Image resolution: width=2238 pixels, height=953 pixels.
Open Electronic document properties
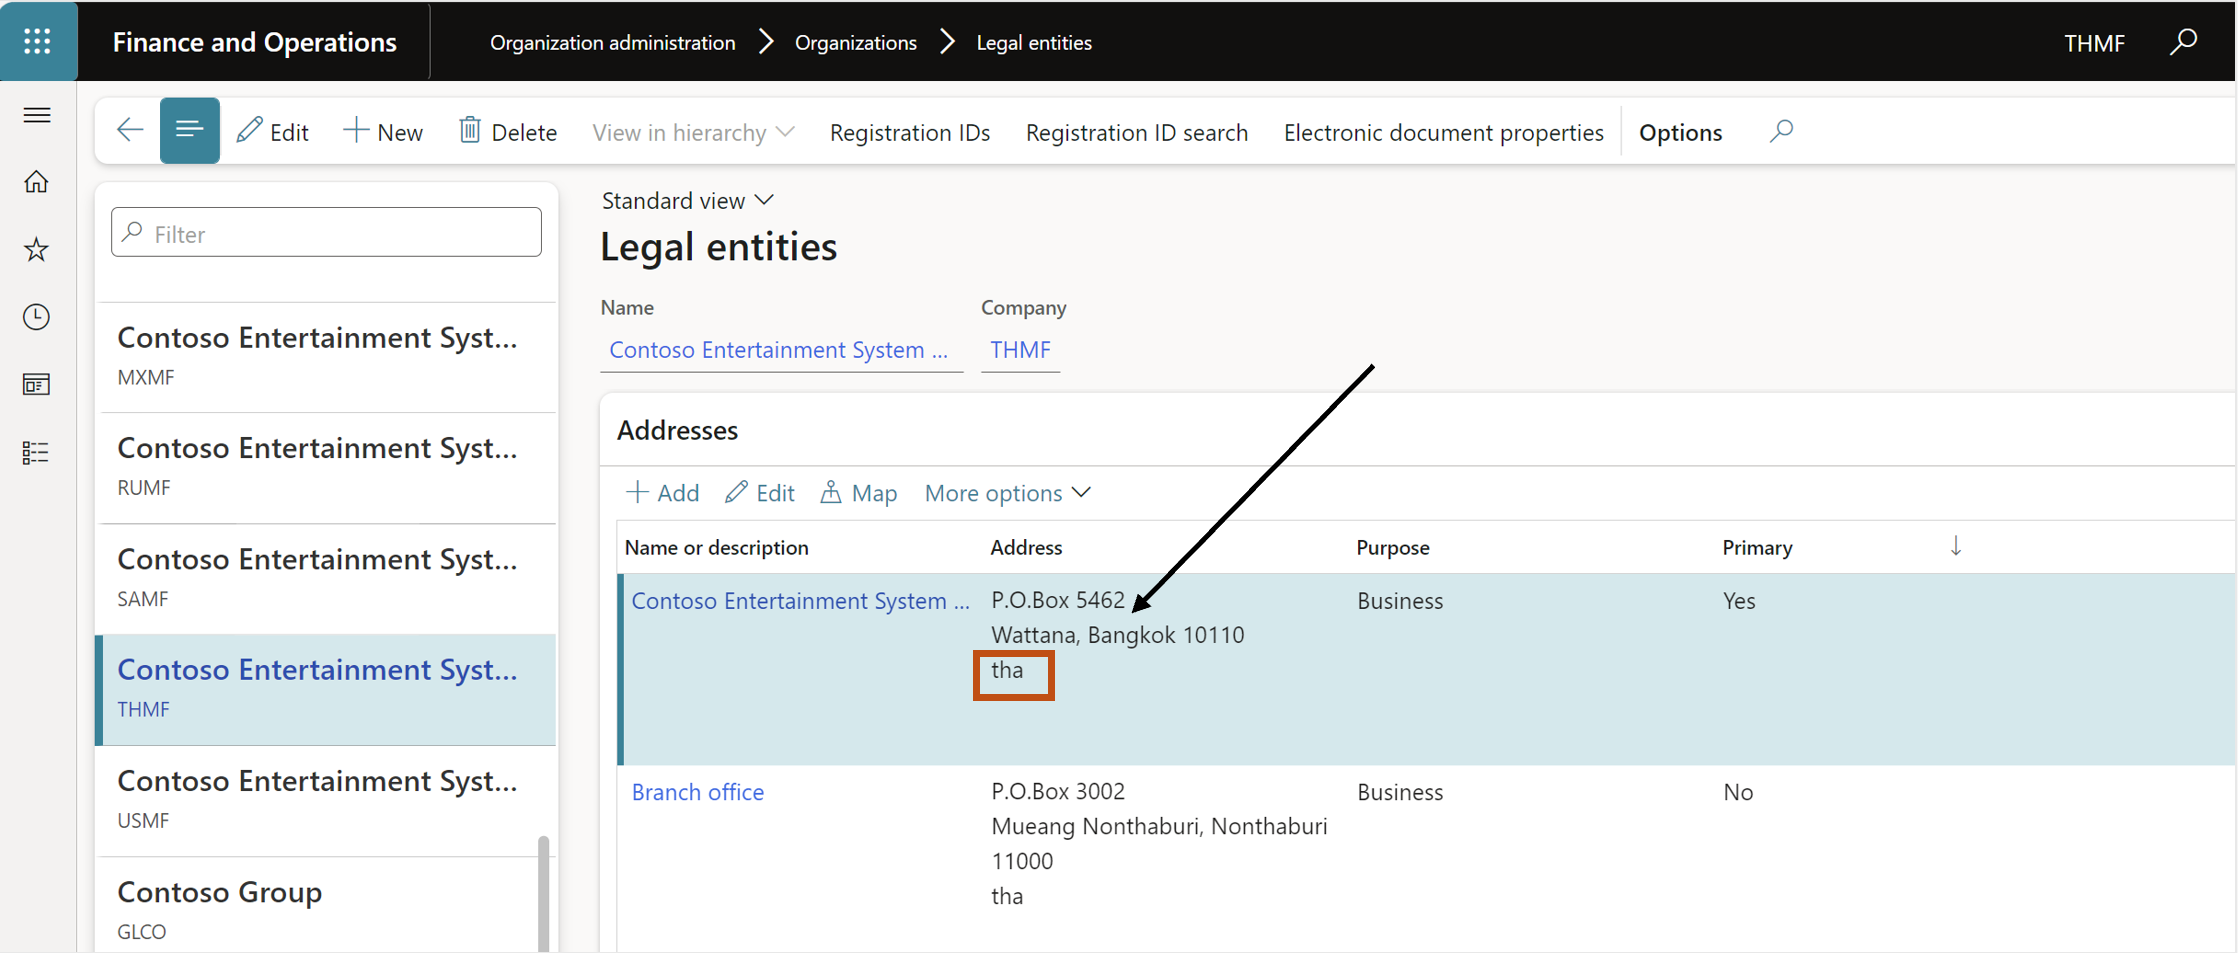click(1443, 132)
